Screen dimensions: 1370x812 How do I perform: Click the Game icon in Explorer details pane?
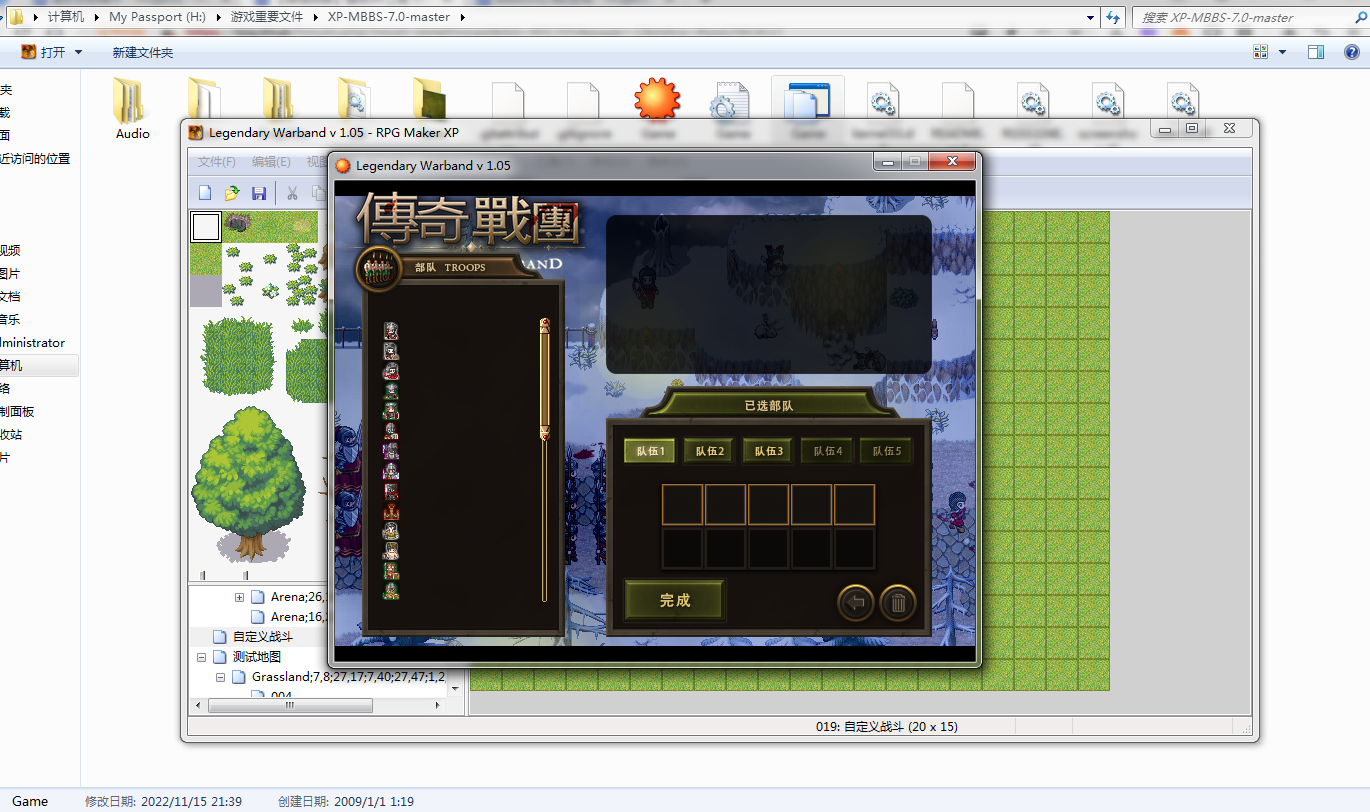click(30, 801)
